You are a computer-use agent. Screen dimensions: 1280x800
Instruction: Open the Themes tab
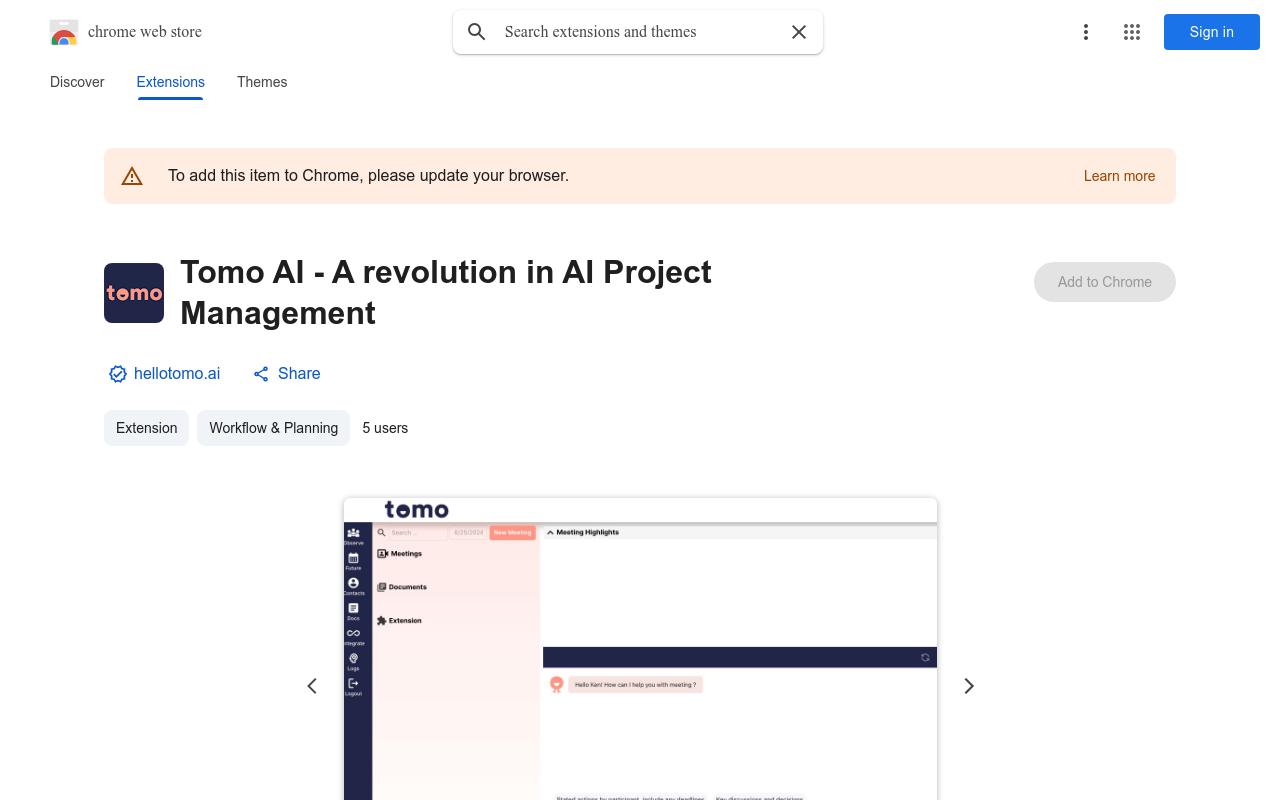[x=262, y=82]
